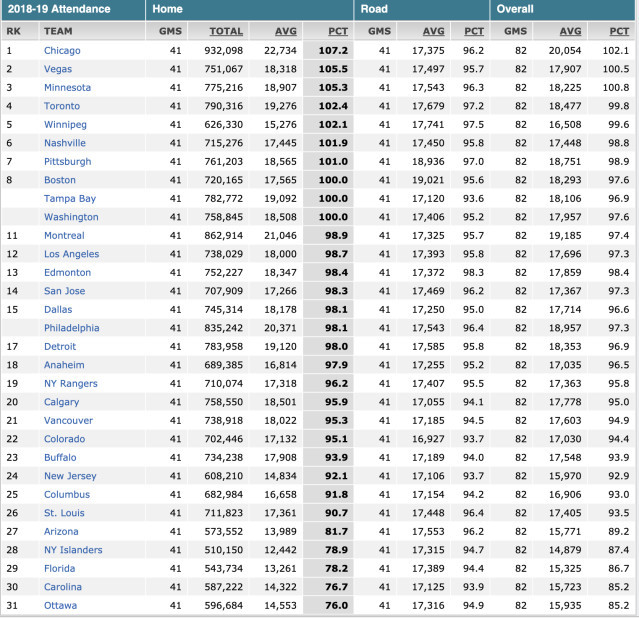The width and height of the screenshot is (639, 618).
Task: Open the Florida team link
Action: click(x=59, y=568)
